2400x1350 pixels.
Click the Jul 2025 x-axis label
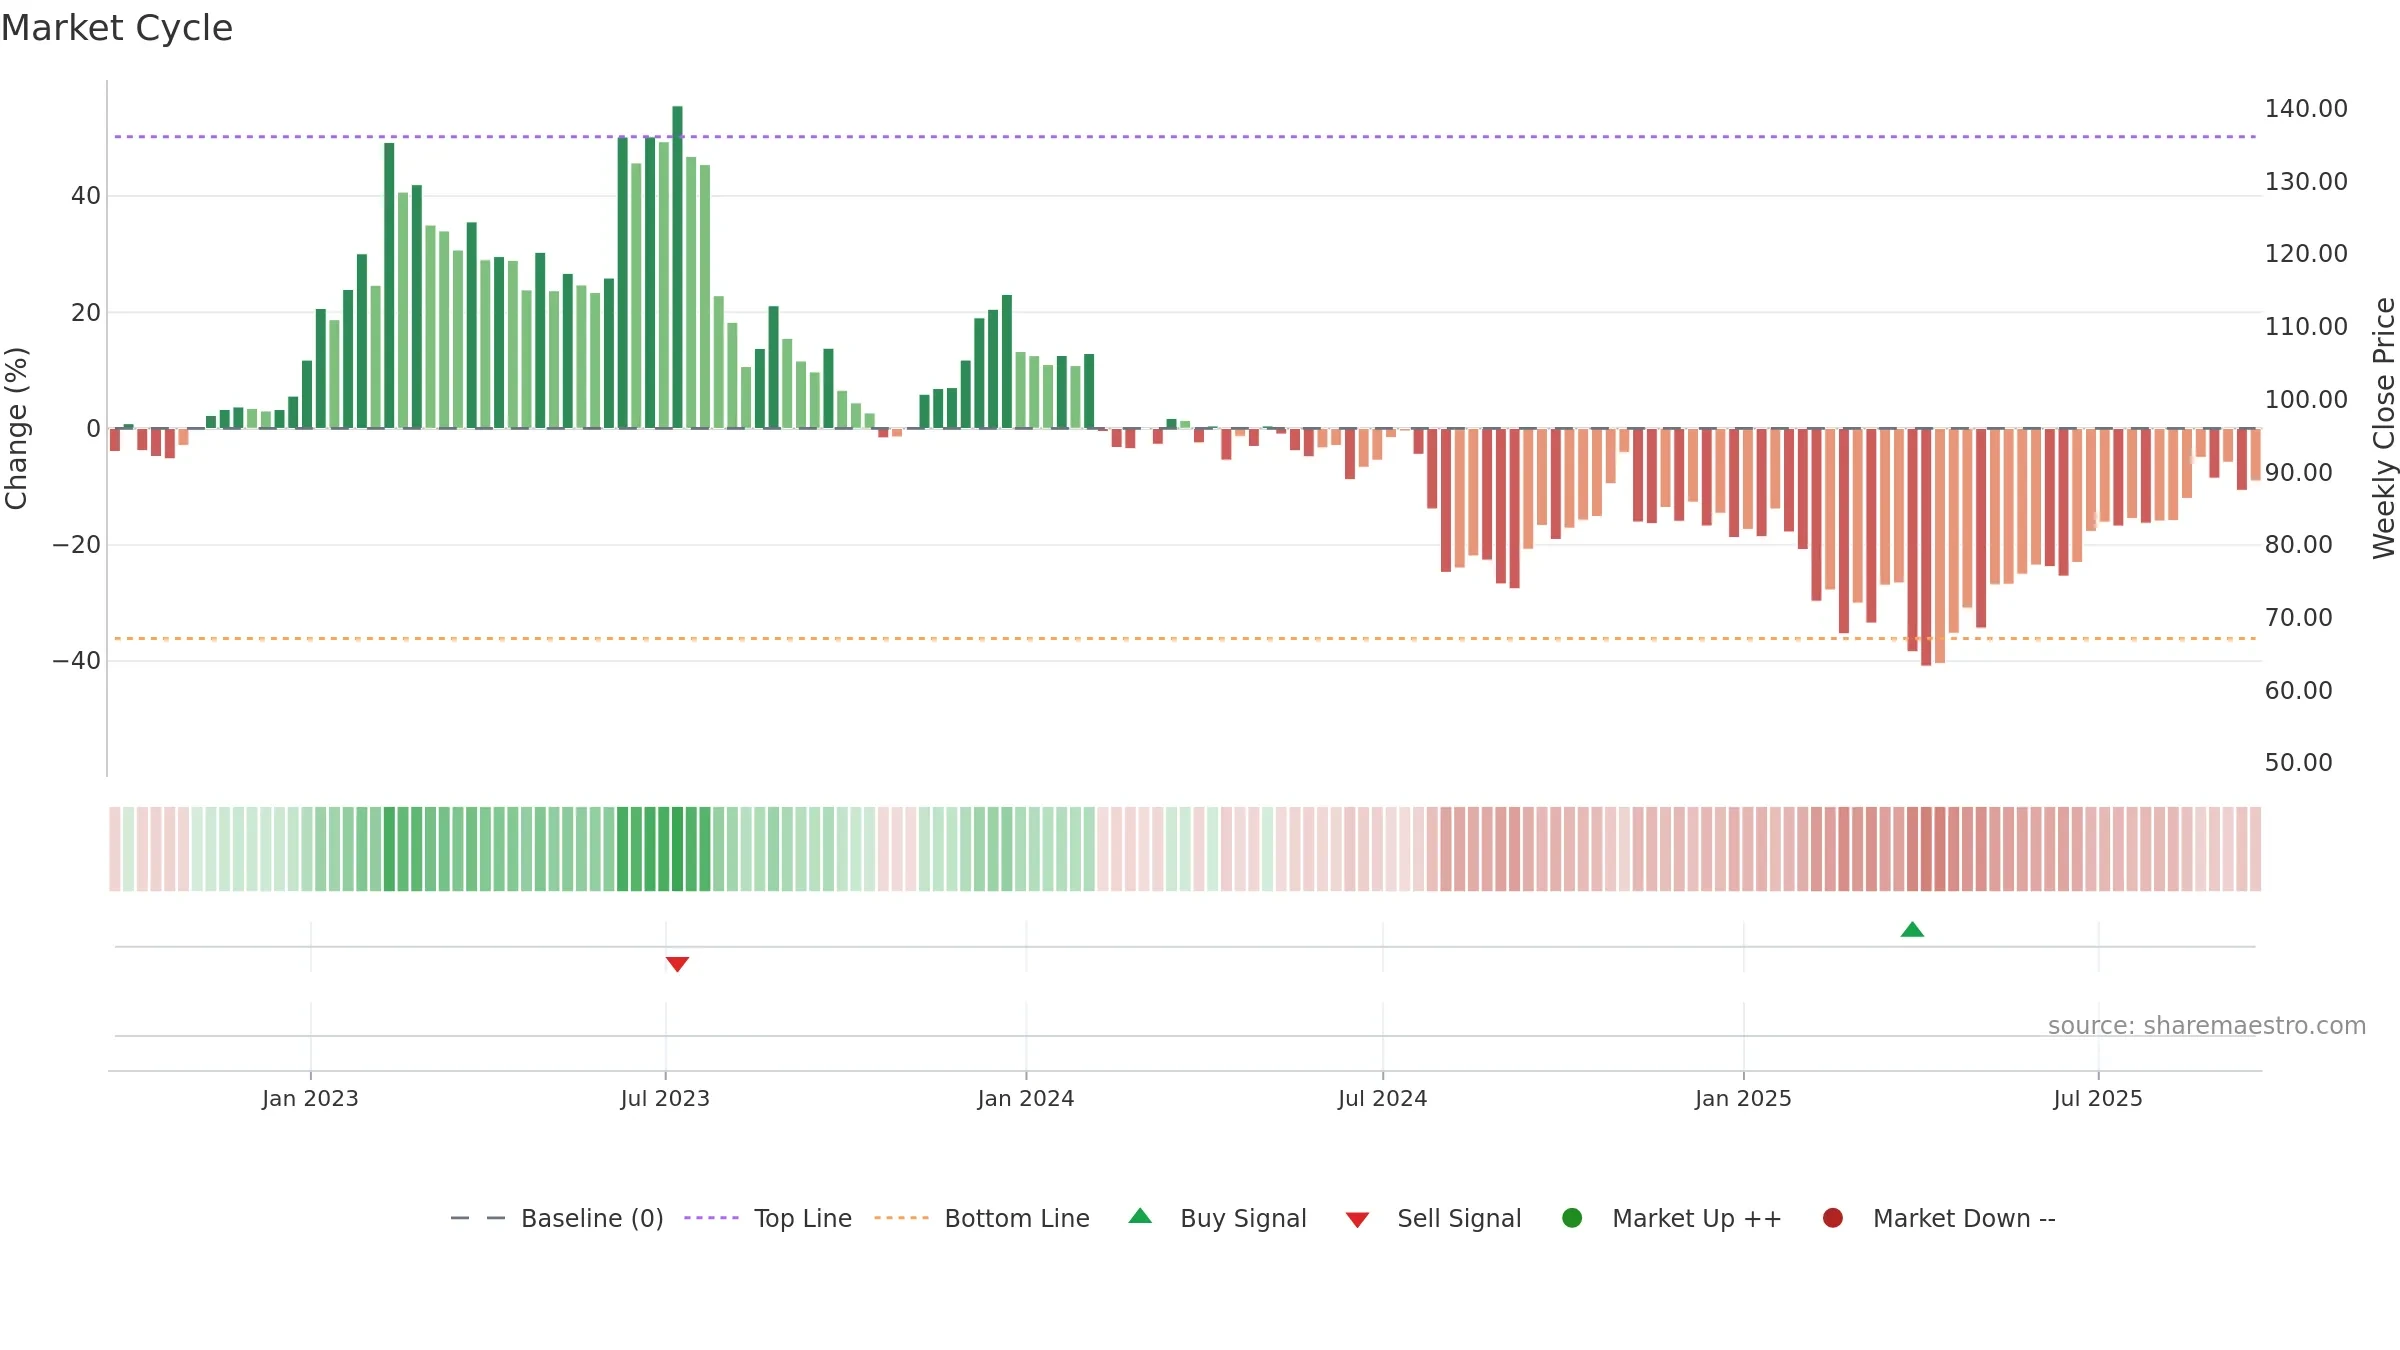(2098, 1098)
